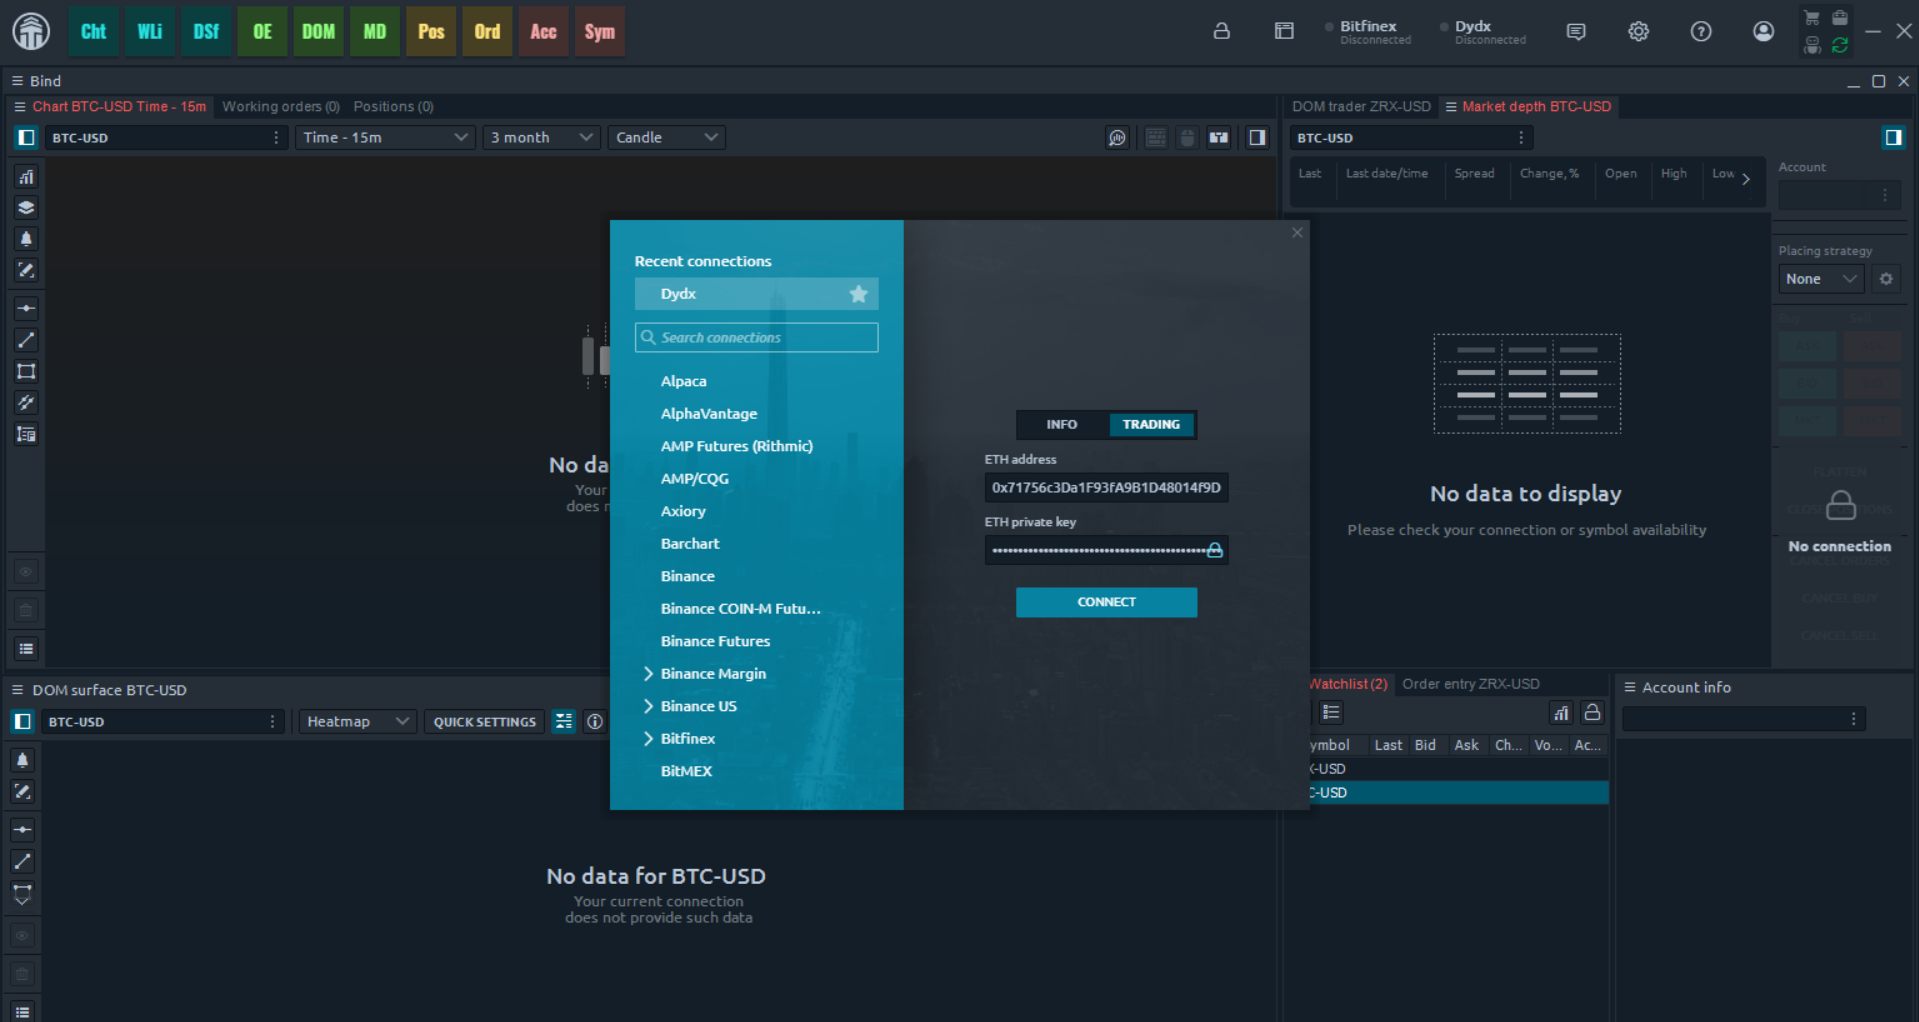This screenshot has height=1022, width=1919.
Task: Open the Pos positions shortcut
Action: click(x=431, y=32)
